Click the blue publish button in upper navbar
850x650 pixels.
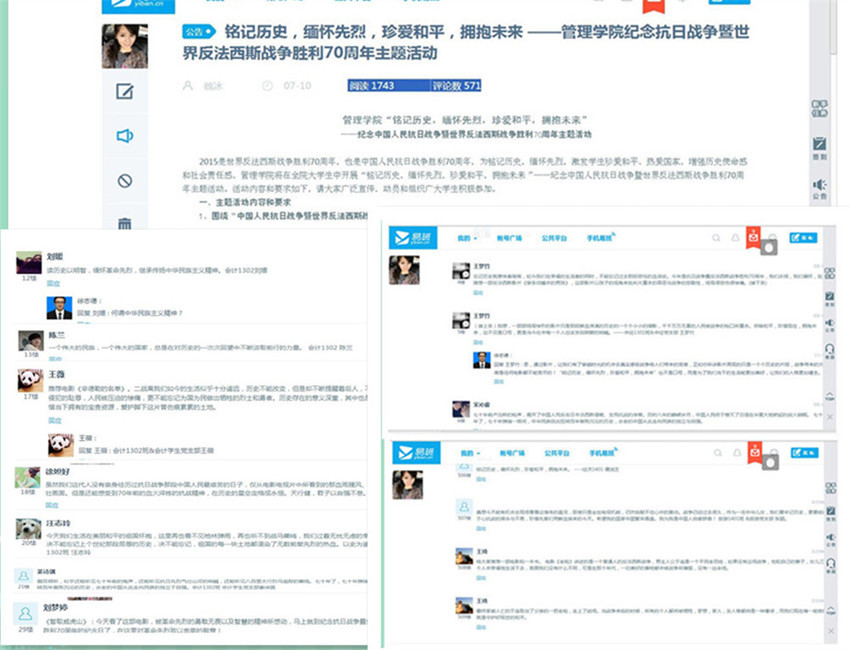point(803,238)
